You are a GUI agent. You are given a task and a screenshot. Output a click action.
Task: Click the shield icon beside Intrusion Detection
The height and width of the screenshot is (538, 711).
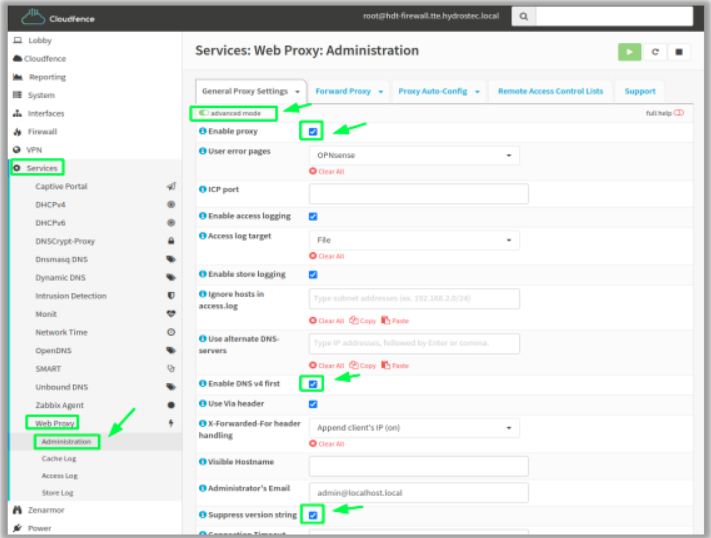point(171,295)
